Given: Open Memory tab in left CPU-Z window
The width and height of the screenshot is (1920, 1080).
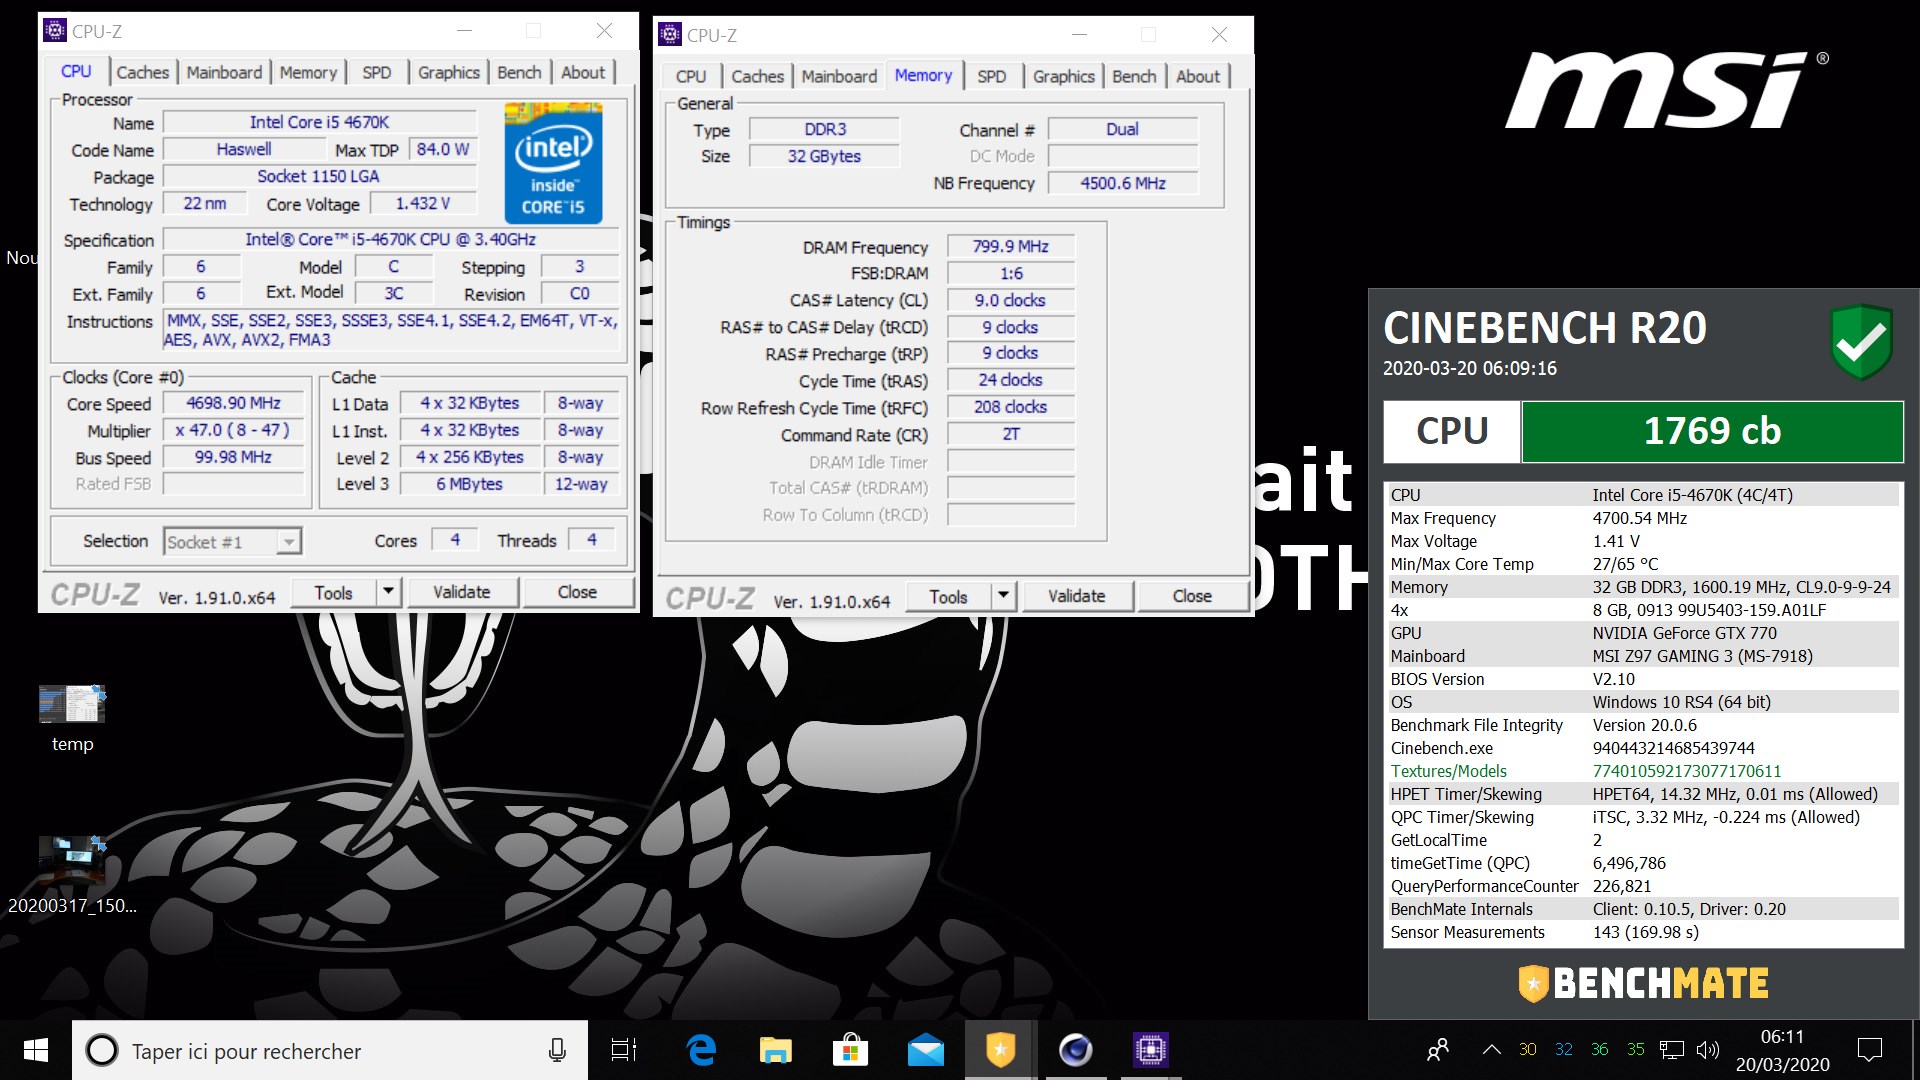Looking at the screenshot, I should [x=308, y=72].
